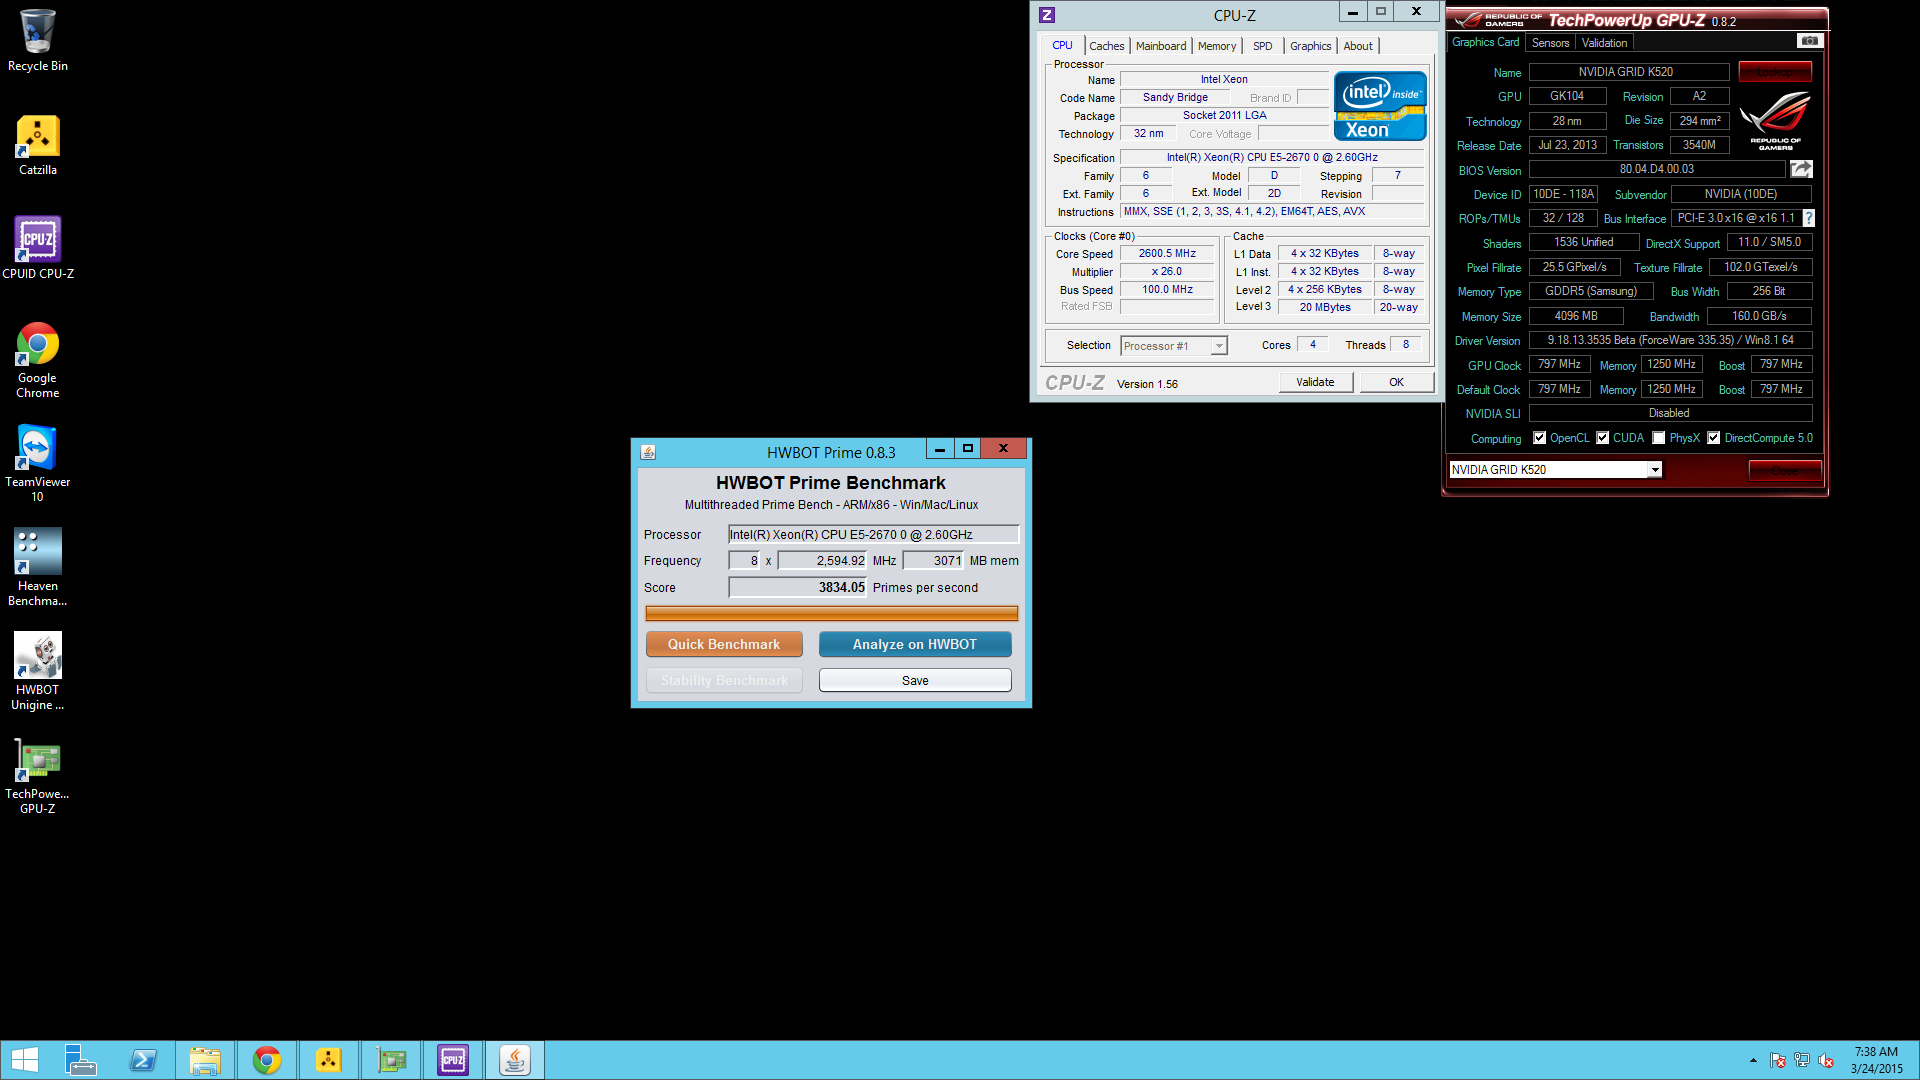Image resolution: width=1920 pixels, height=1080 pixels.
Task: Open the Sensors tab in GPU-Z
Action: point(1550,43)
